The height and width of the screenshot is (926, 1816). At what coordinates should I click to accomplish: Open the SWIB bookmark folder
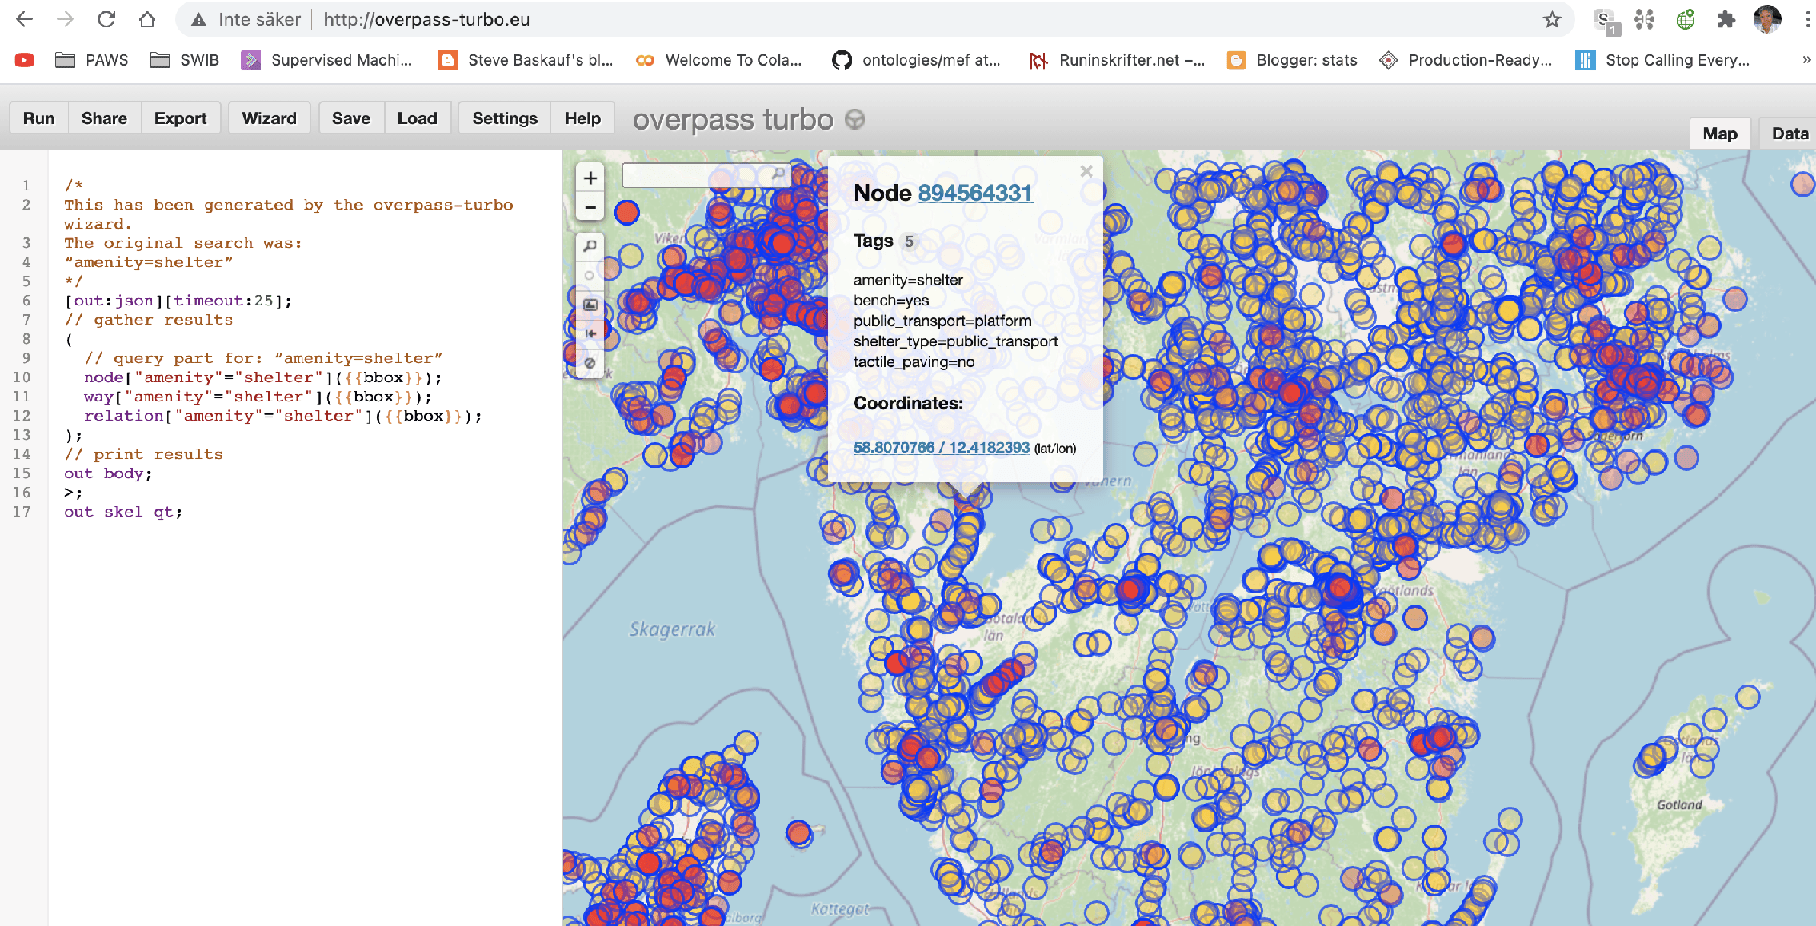pyautogui.click(x=185, y=60)
